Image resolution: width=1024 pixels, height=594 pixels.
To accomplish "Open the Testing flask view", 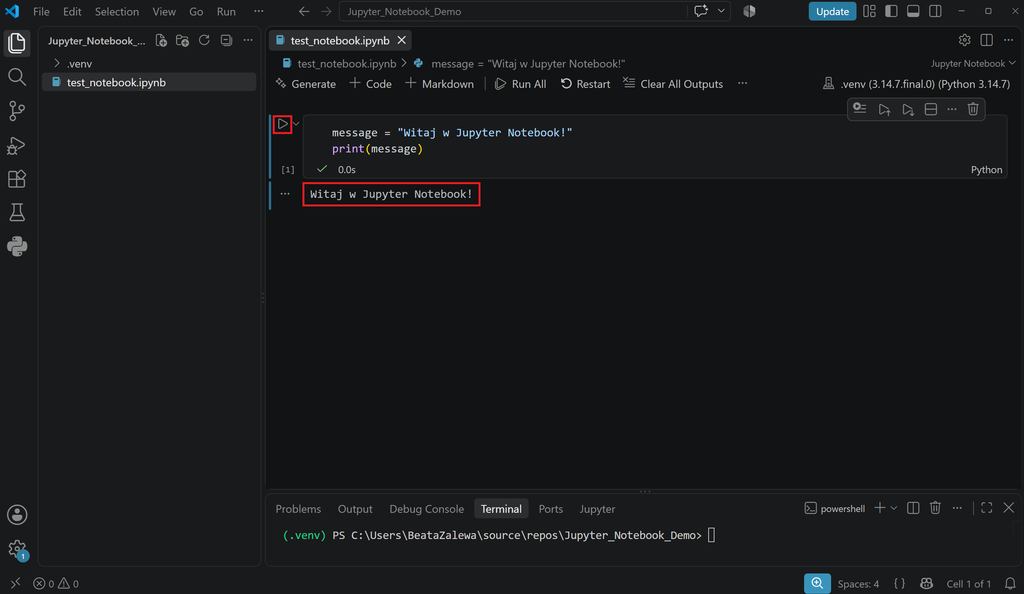I will (17, 213).
